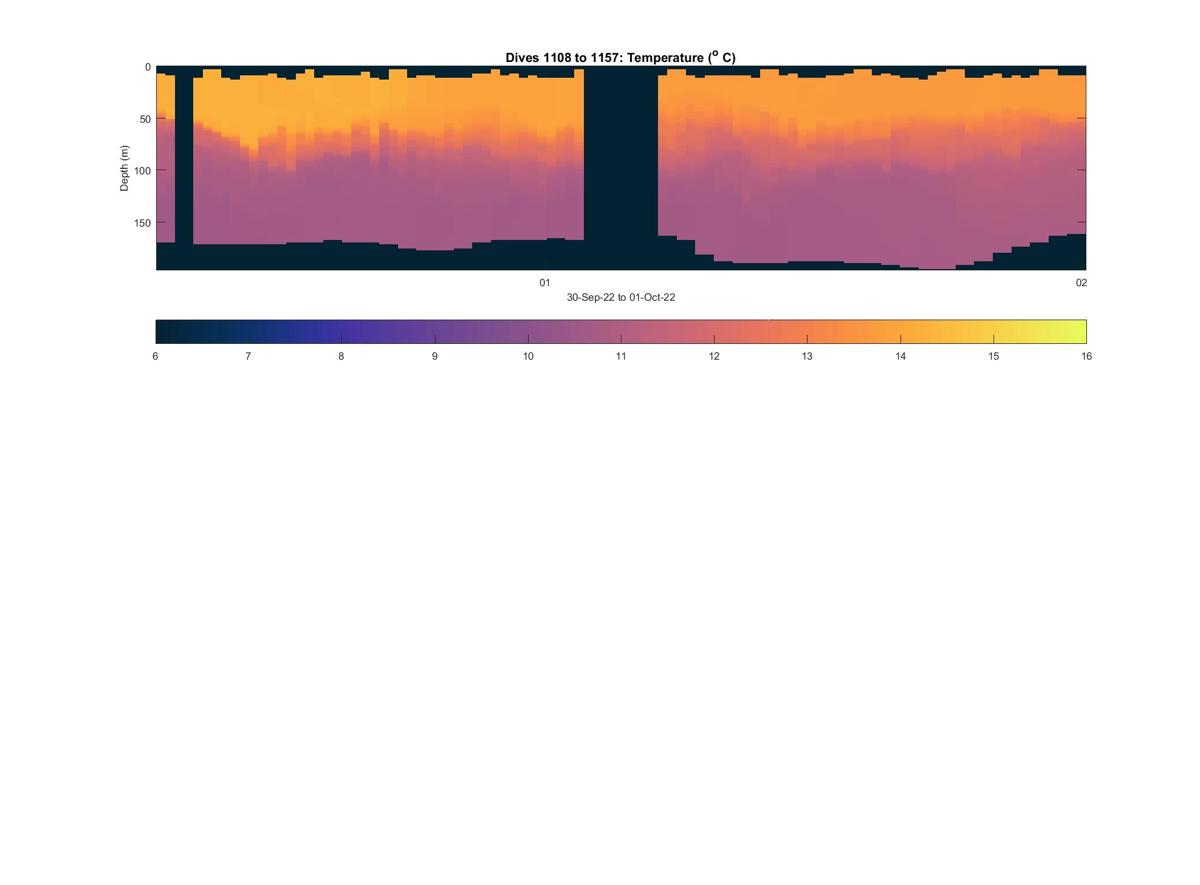Click the colorbar tick label '7'
1200x885 pixels.
point(248,356)
